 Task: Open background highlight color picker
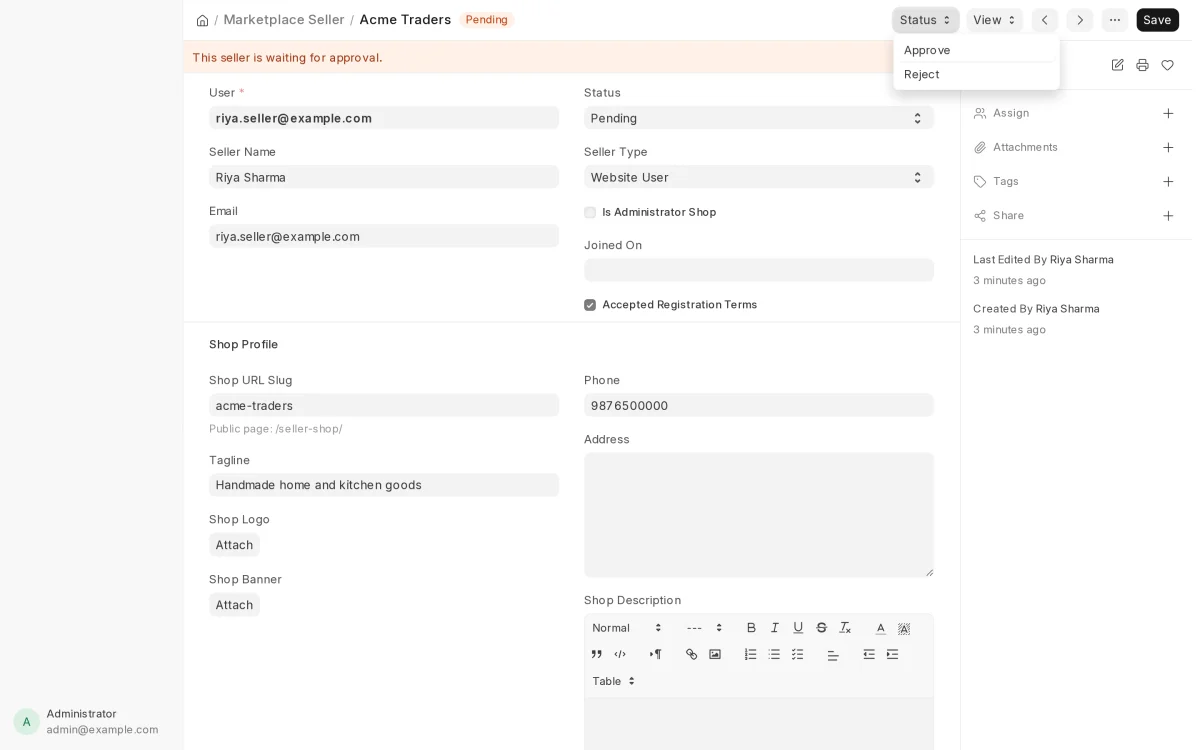pyautogui.click(x=904, y=628)
